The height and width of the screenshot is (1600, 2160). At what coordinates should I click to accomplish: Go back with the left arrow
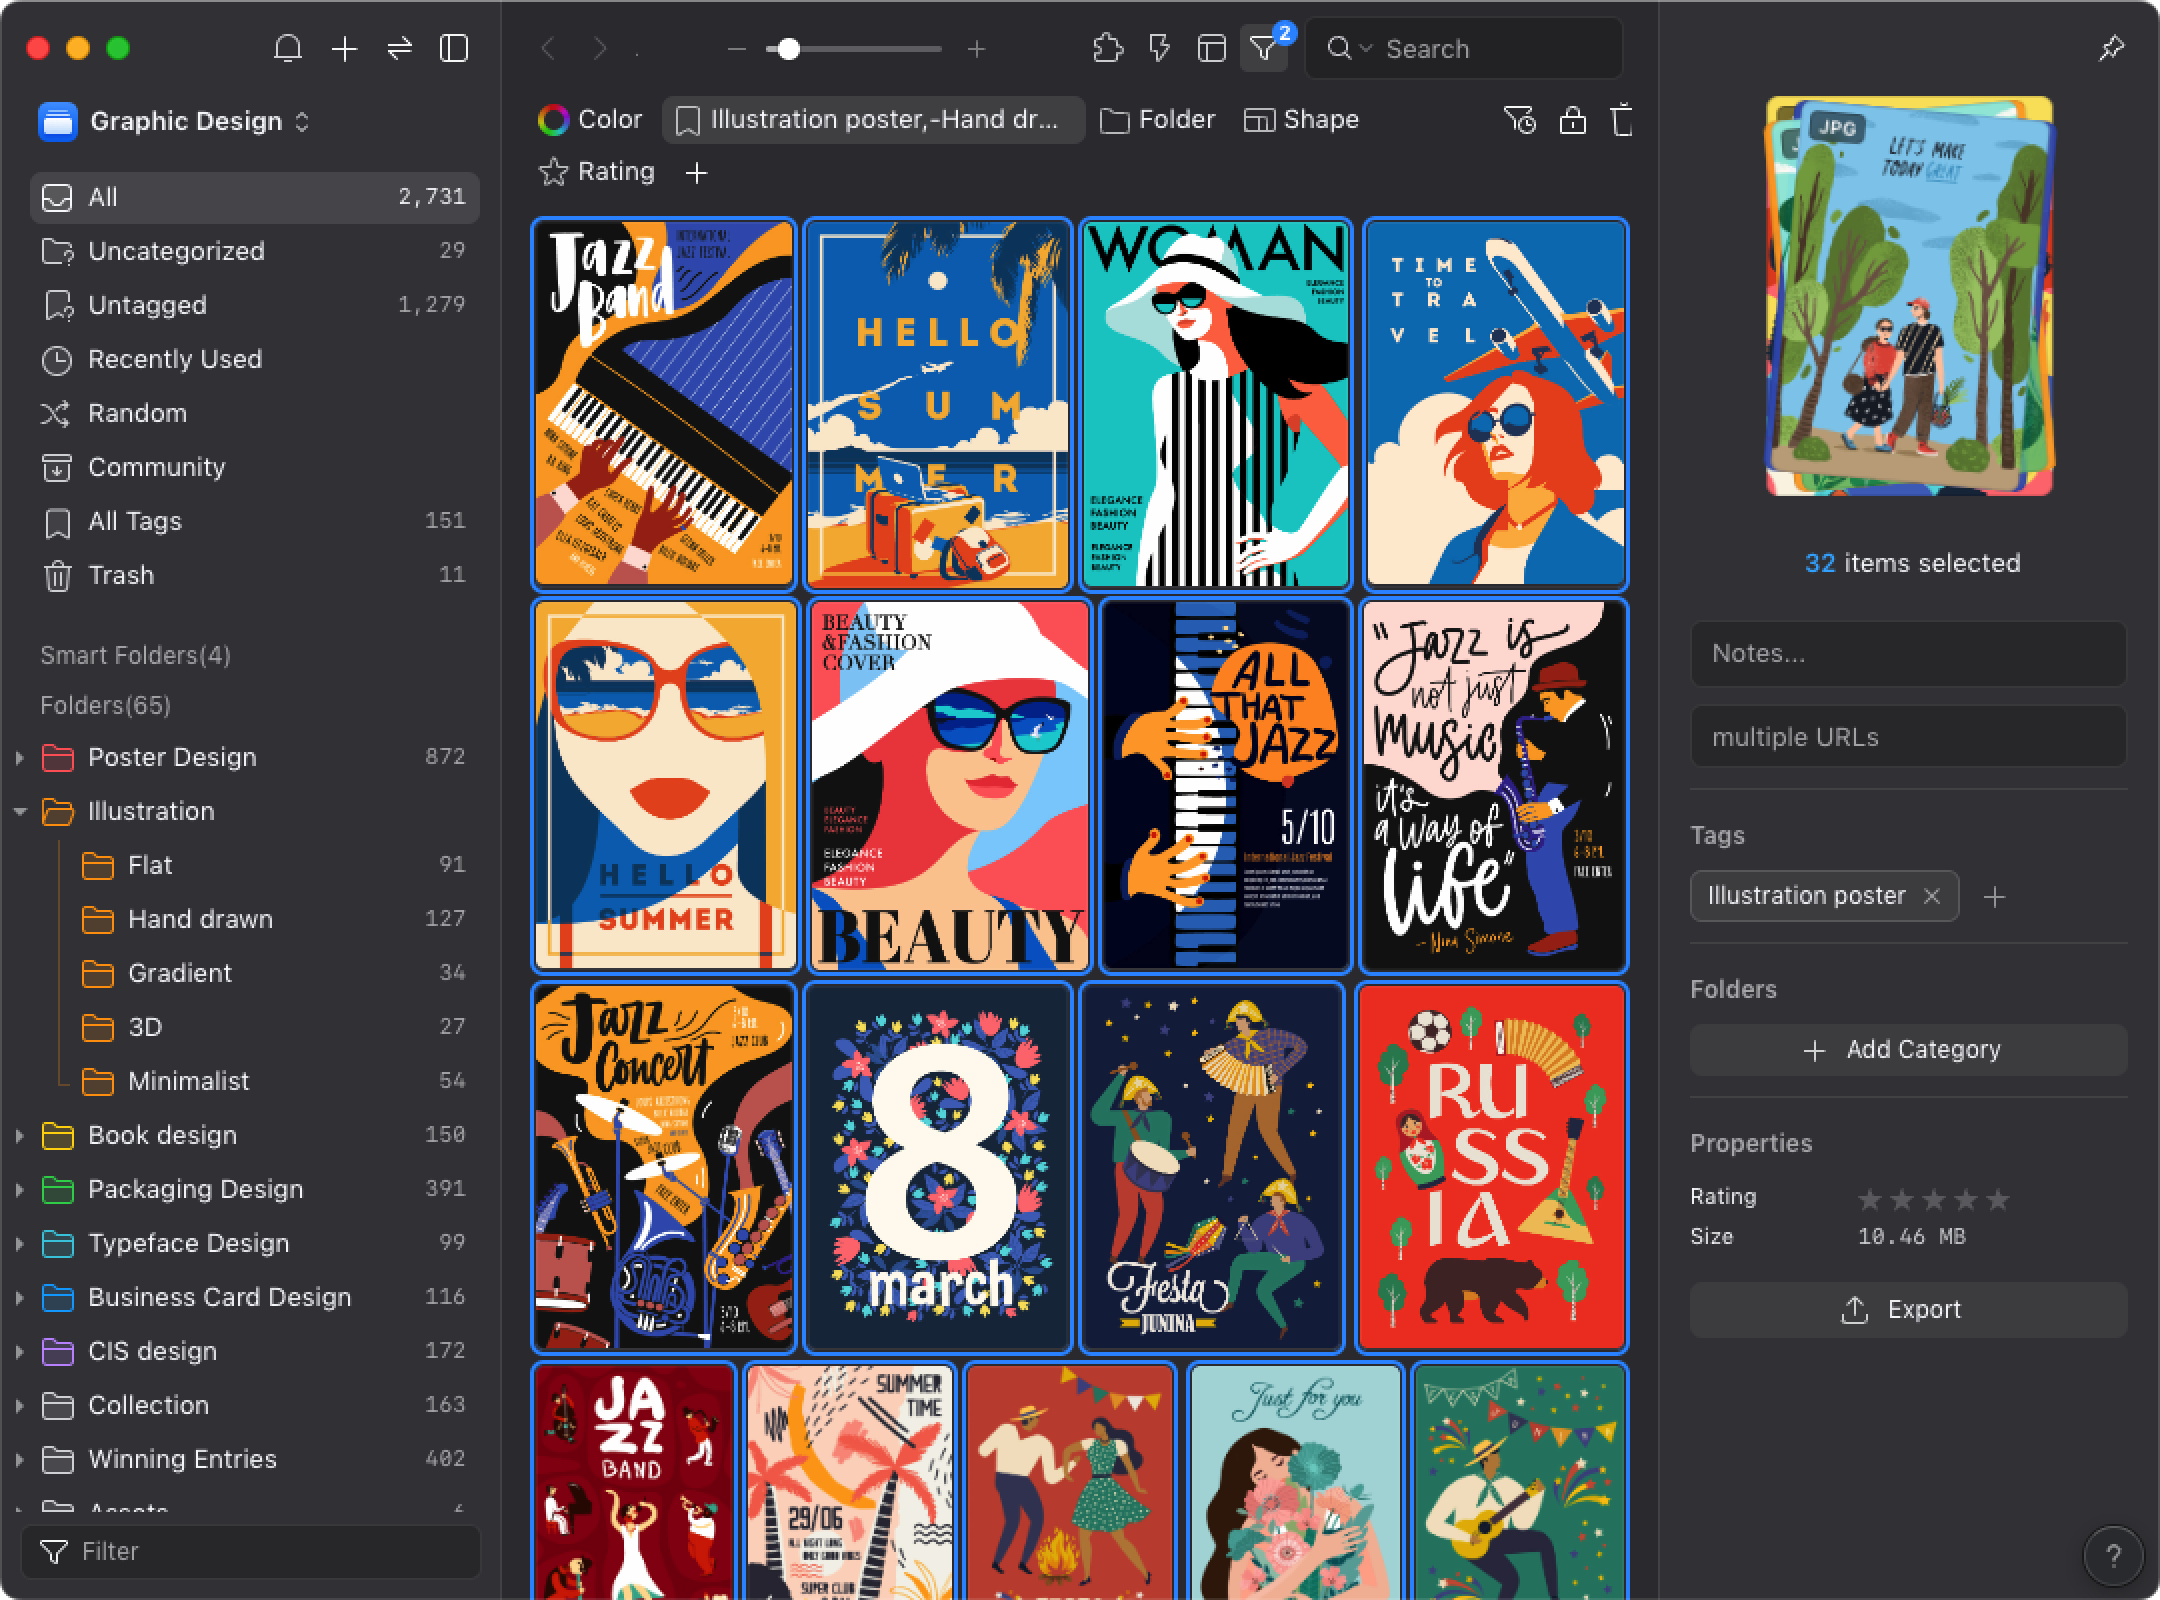[x=548, y=48]
